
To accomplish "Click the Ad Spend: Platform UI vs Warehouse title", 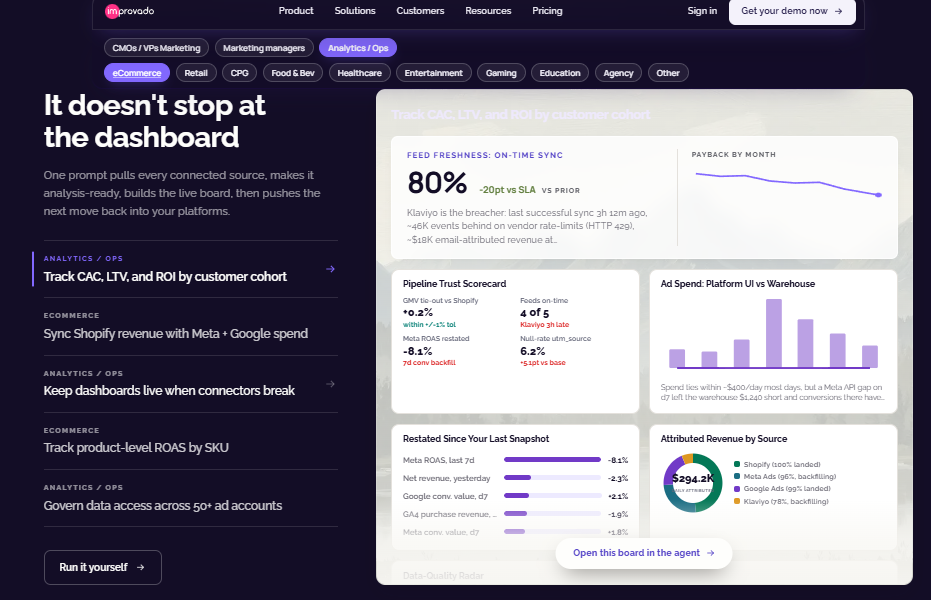I will [x=737, y=284].
